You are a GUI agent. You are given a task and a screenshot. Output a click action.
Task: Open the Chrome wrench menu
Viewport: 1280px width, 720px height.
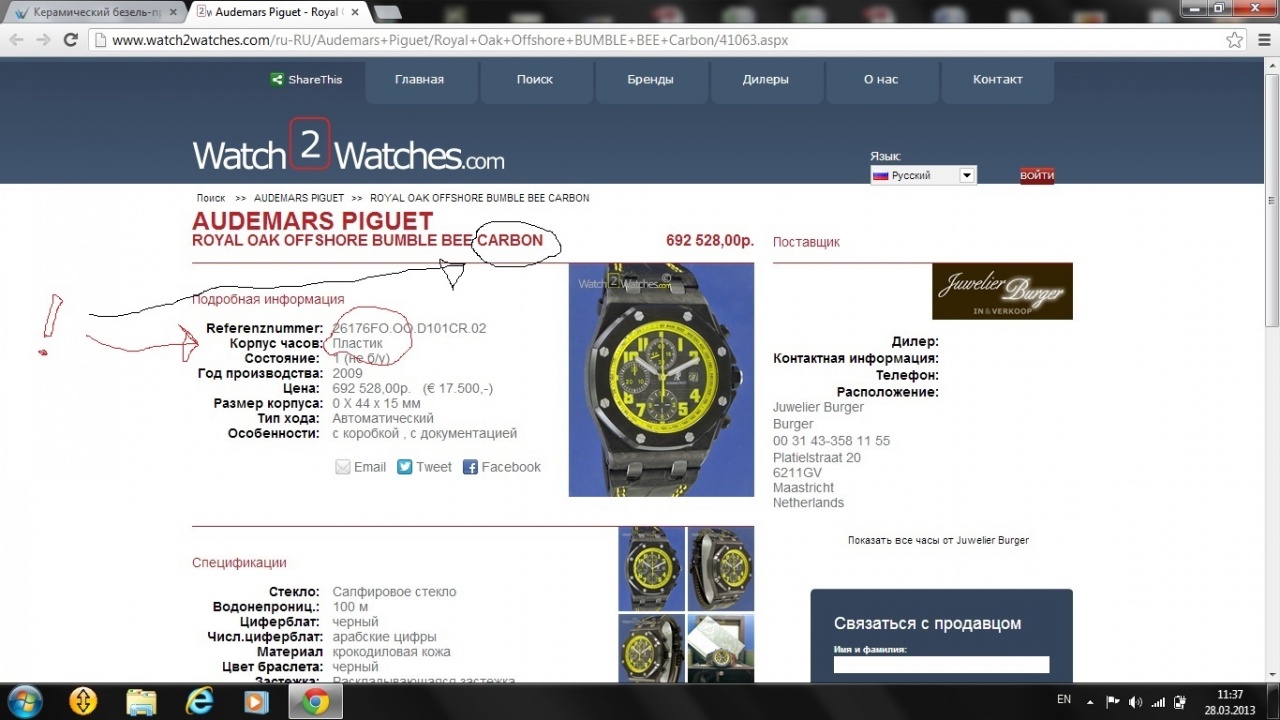(x=1262, y=40)
